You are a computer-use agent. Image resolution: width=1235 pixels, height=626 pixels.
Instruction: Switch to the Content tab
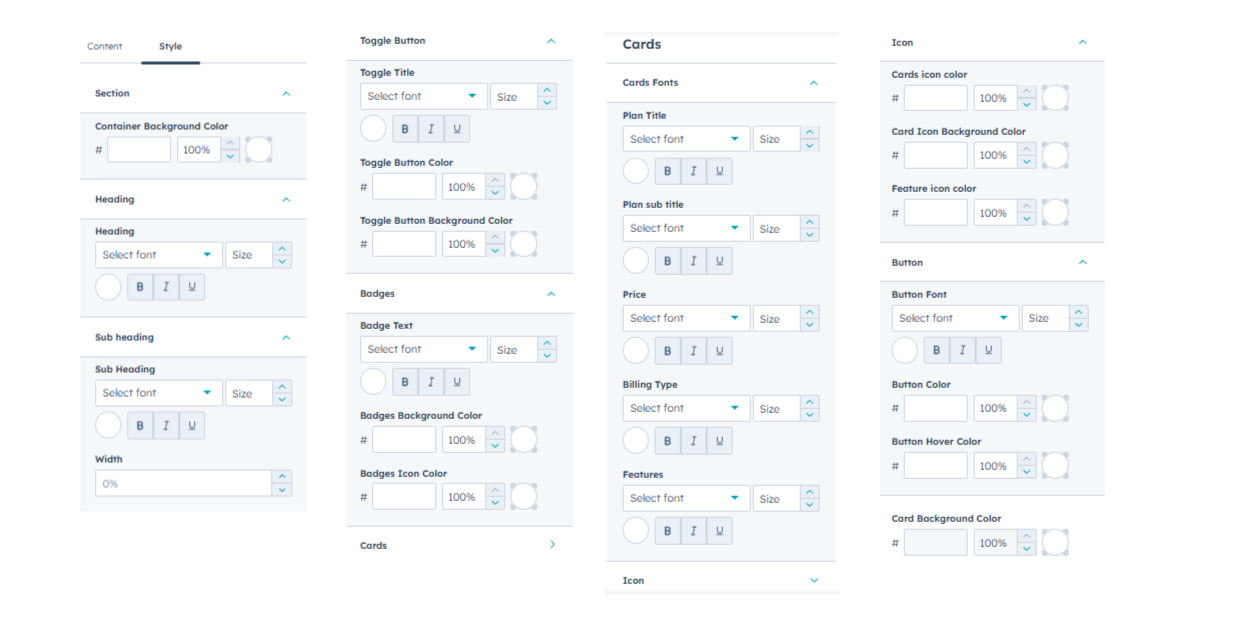[105, 46]
